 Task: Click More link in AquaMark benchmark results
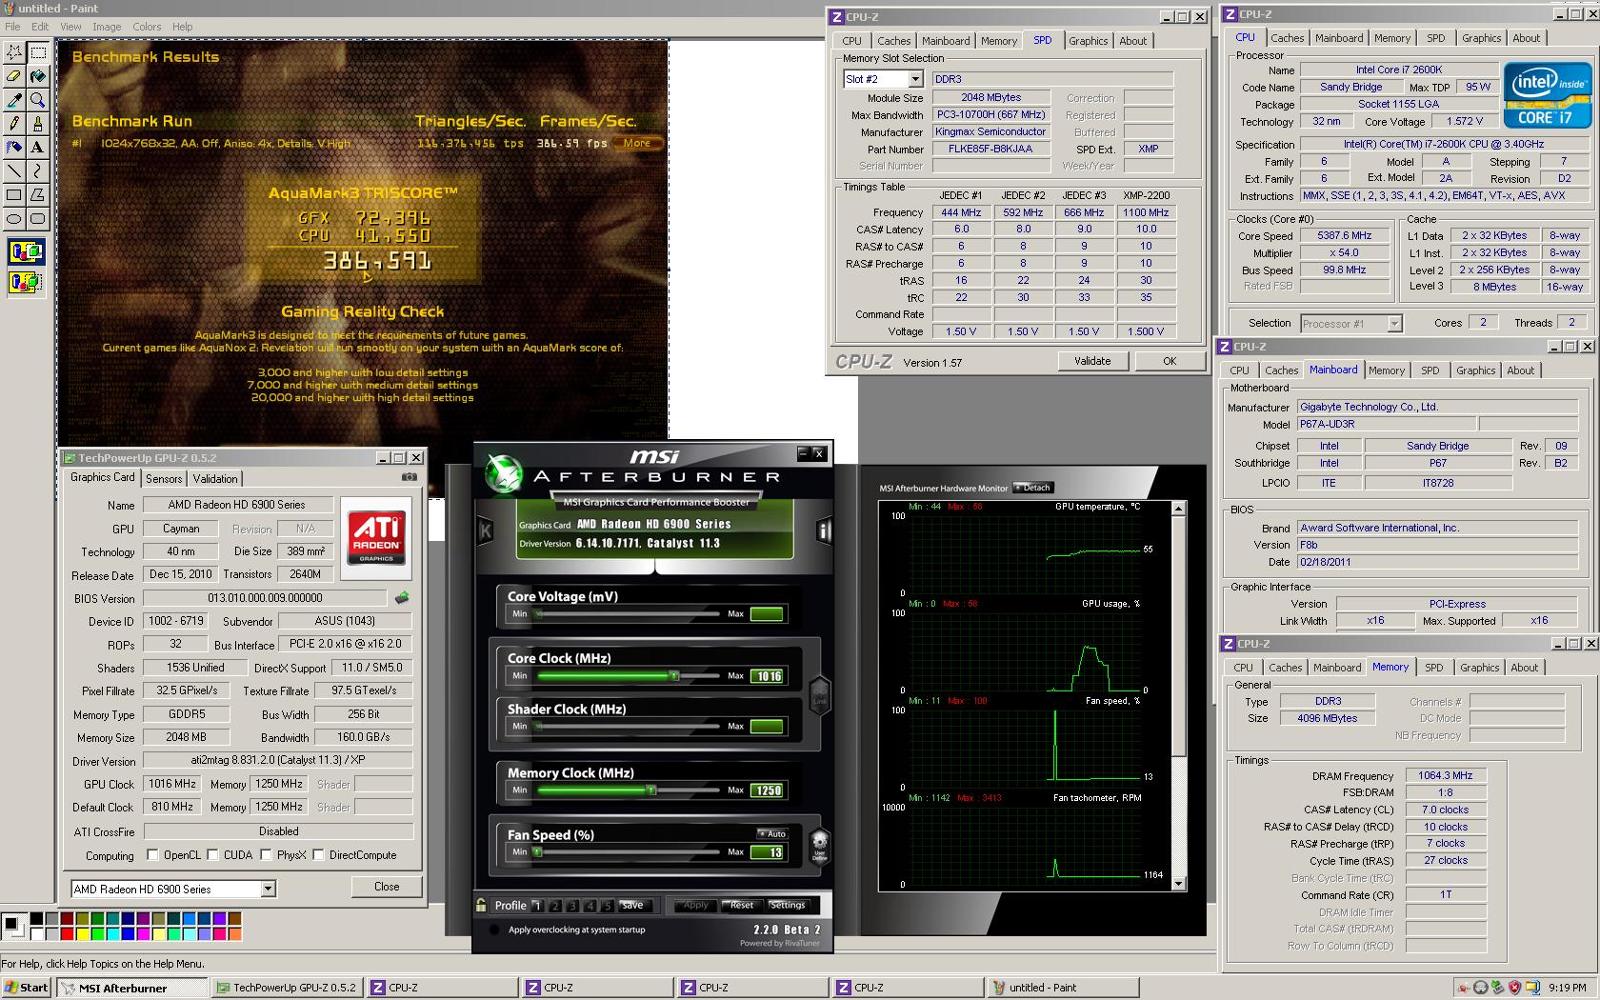637,143
